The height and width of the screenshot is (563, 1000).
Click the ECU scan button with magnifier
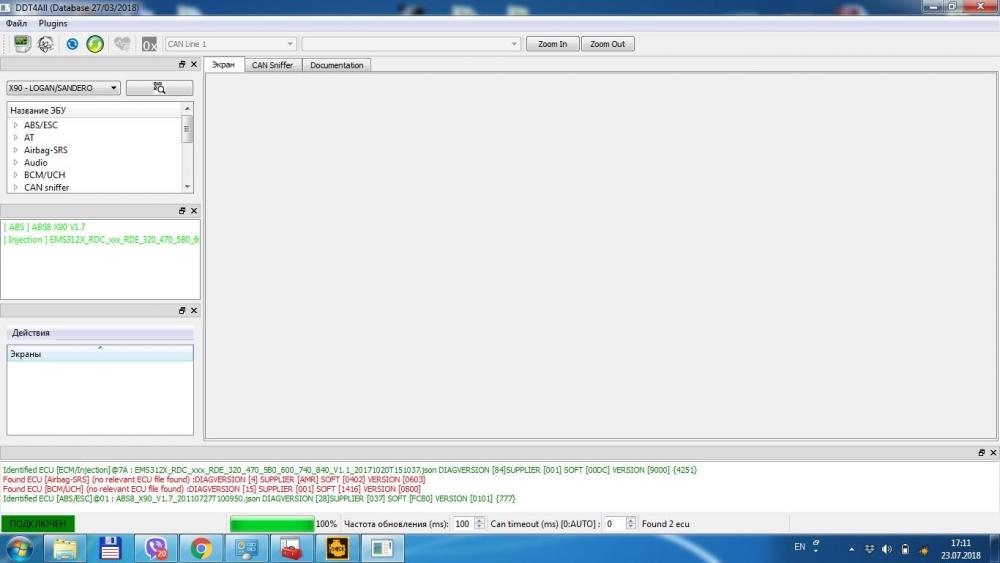click(159, 88)
